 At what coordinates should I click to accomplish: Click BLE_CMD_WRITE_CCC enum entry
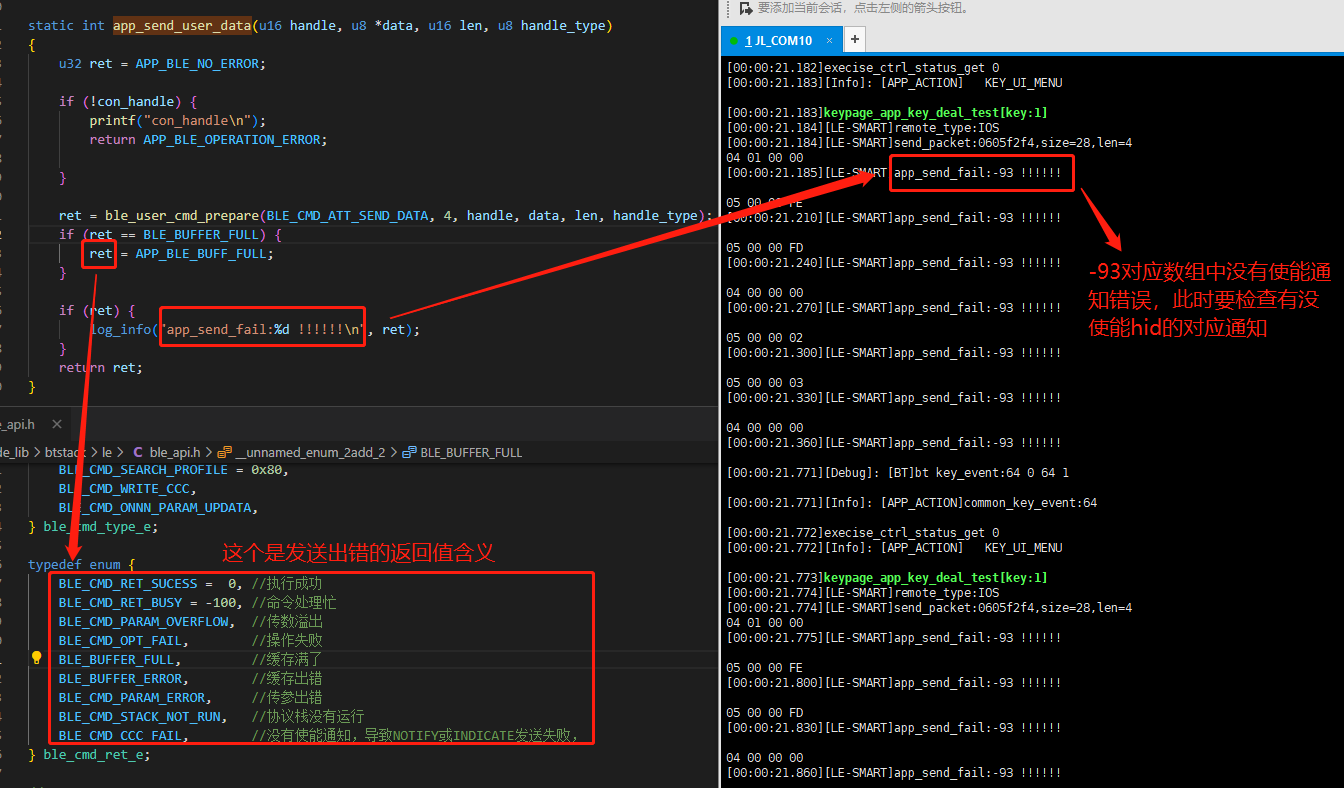pos(127,488)
